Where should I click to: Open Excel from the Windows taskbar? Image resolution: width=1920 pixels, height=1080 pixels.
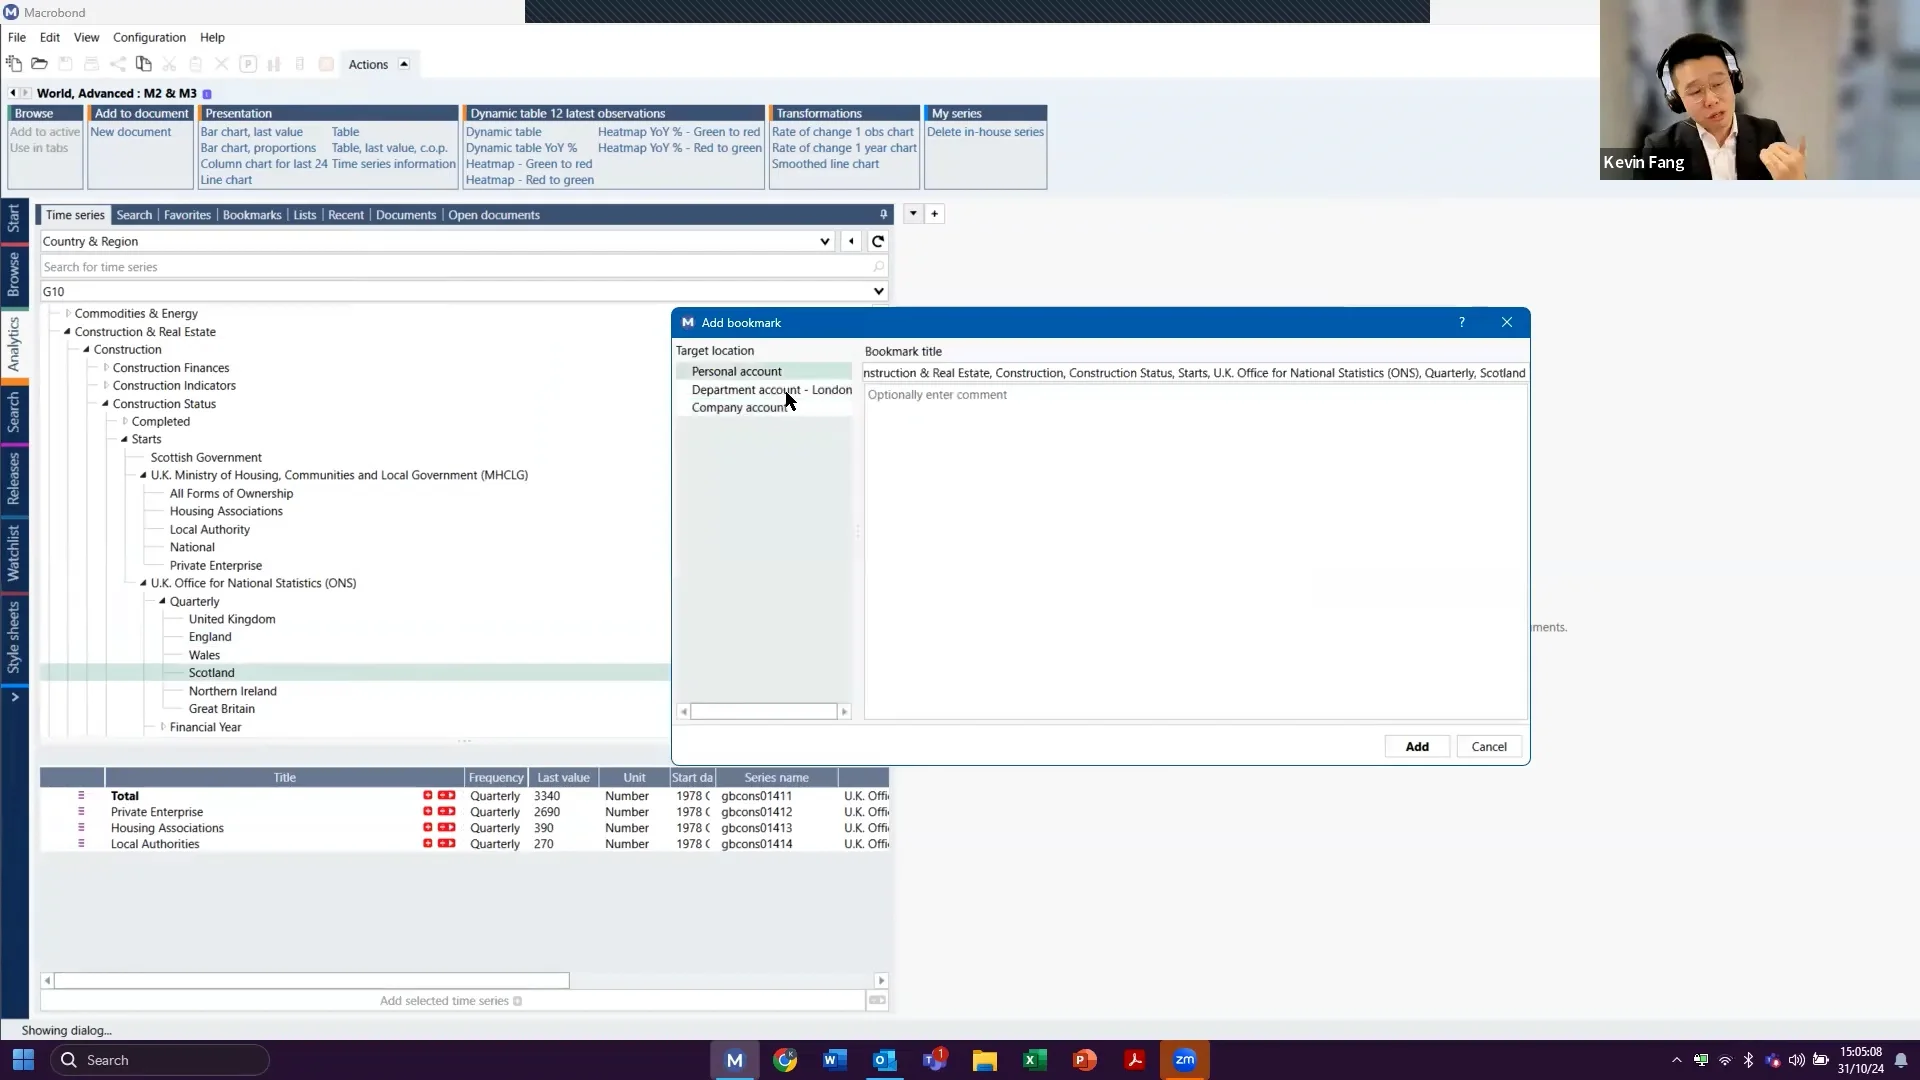pyautogui.click(x=1034, y=1060)
